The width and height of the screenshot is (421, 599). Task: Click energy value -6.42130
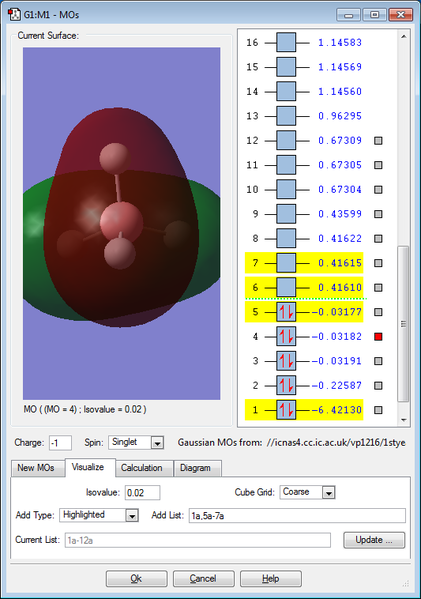336,410
